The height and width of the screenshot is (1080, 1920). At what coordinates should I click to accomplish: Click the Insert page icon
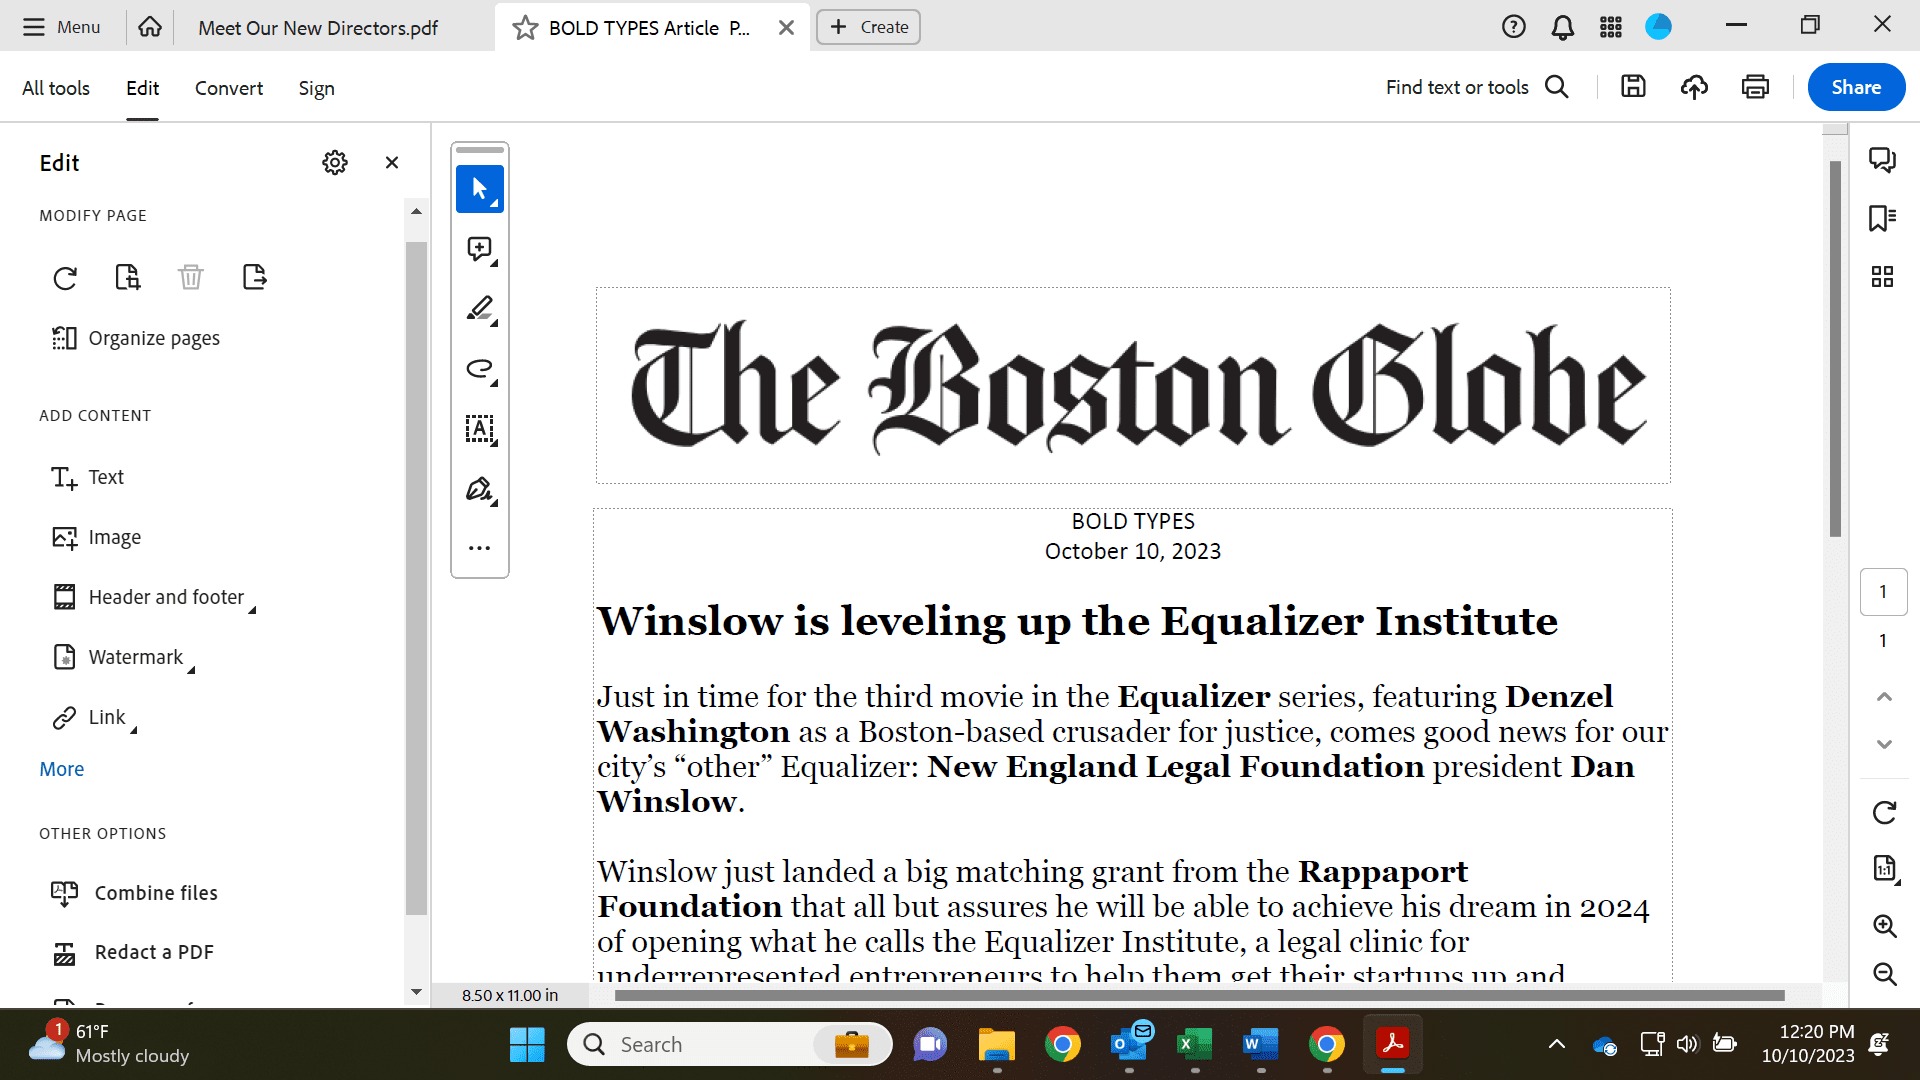pos(128,277)
